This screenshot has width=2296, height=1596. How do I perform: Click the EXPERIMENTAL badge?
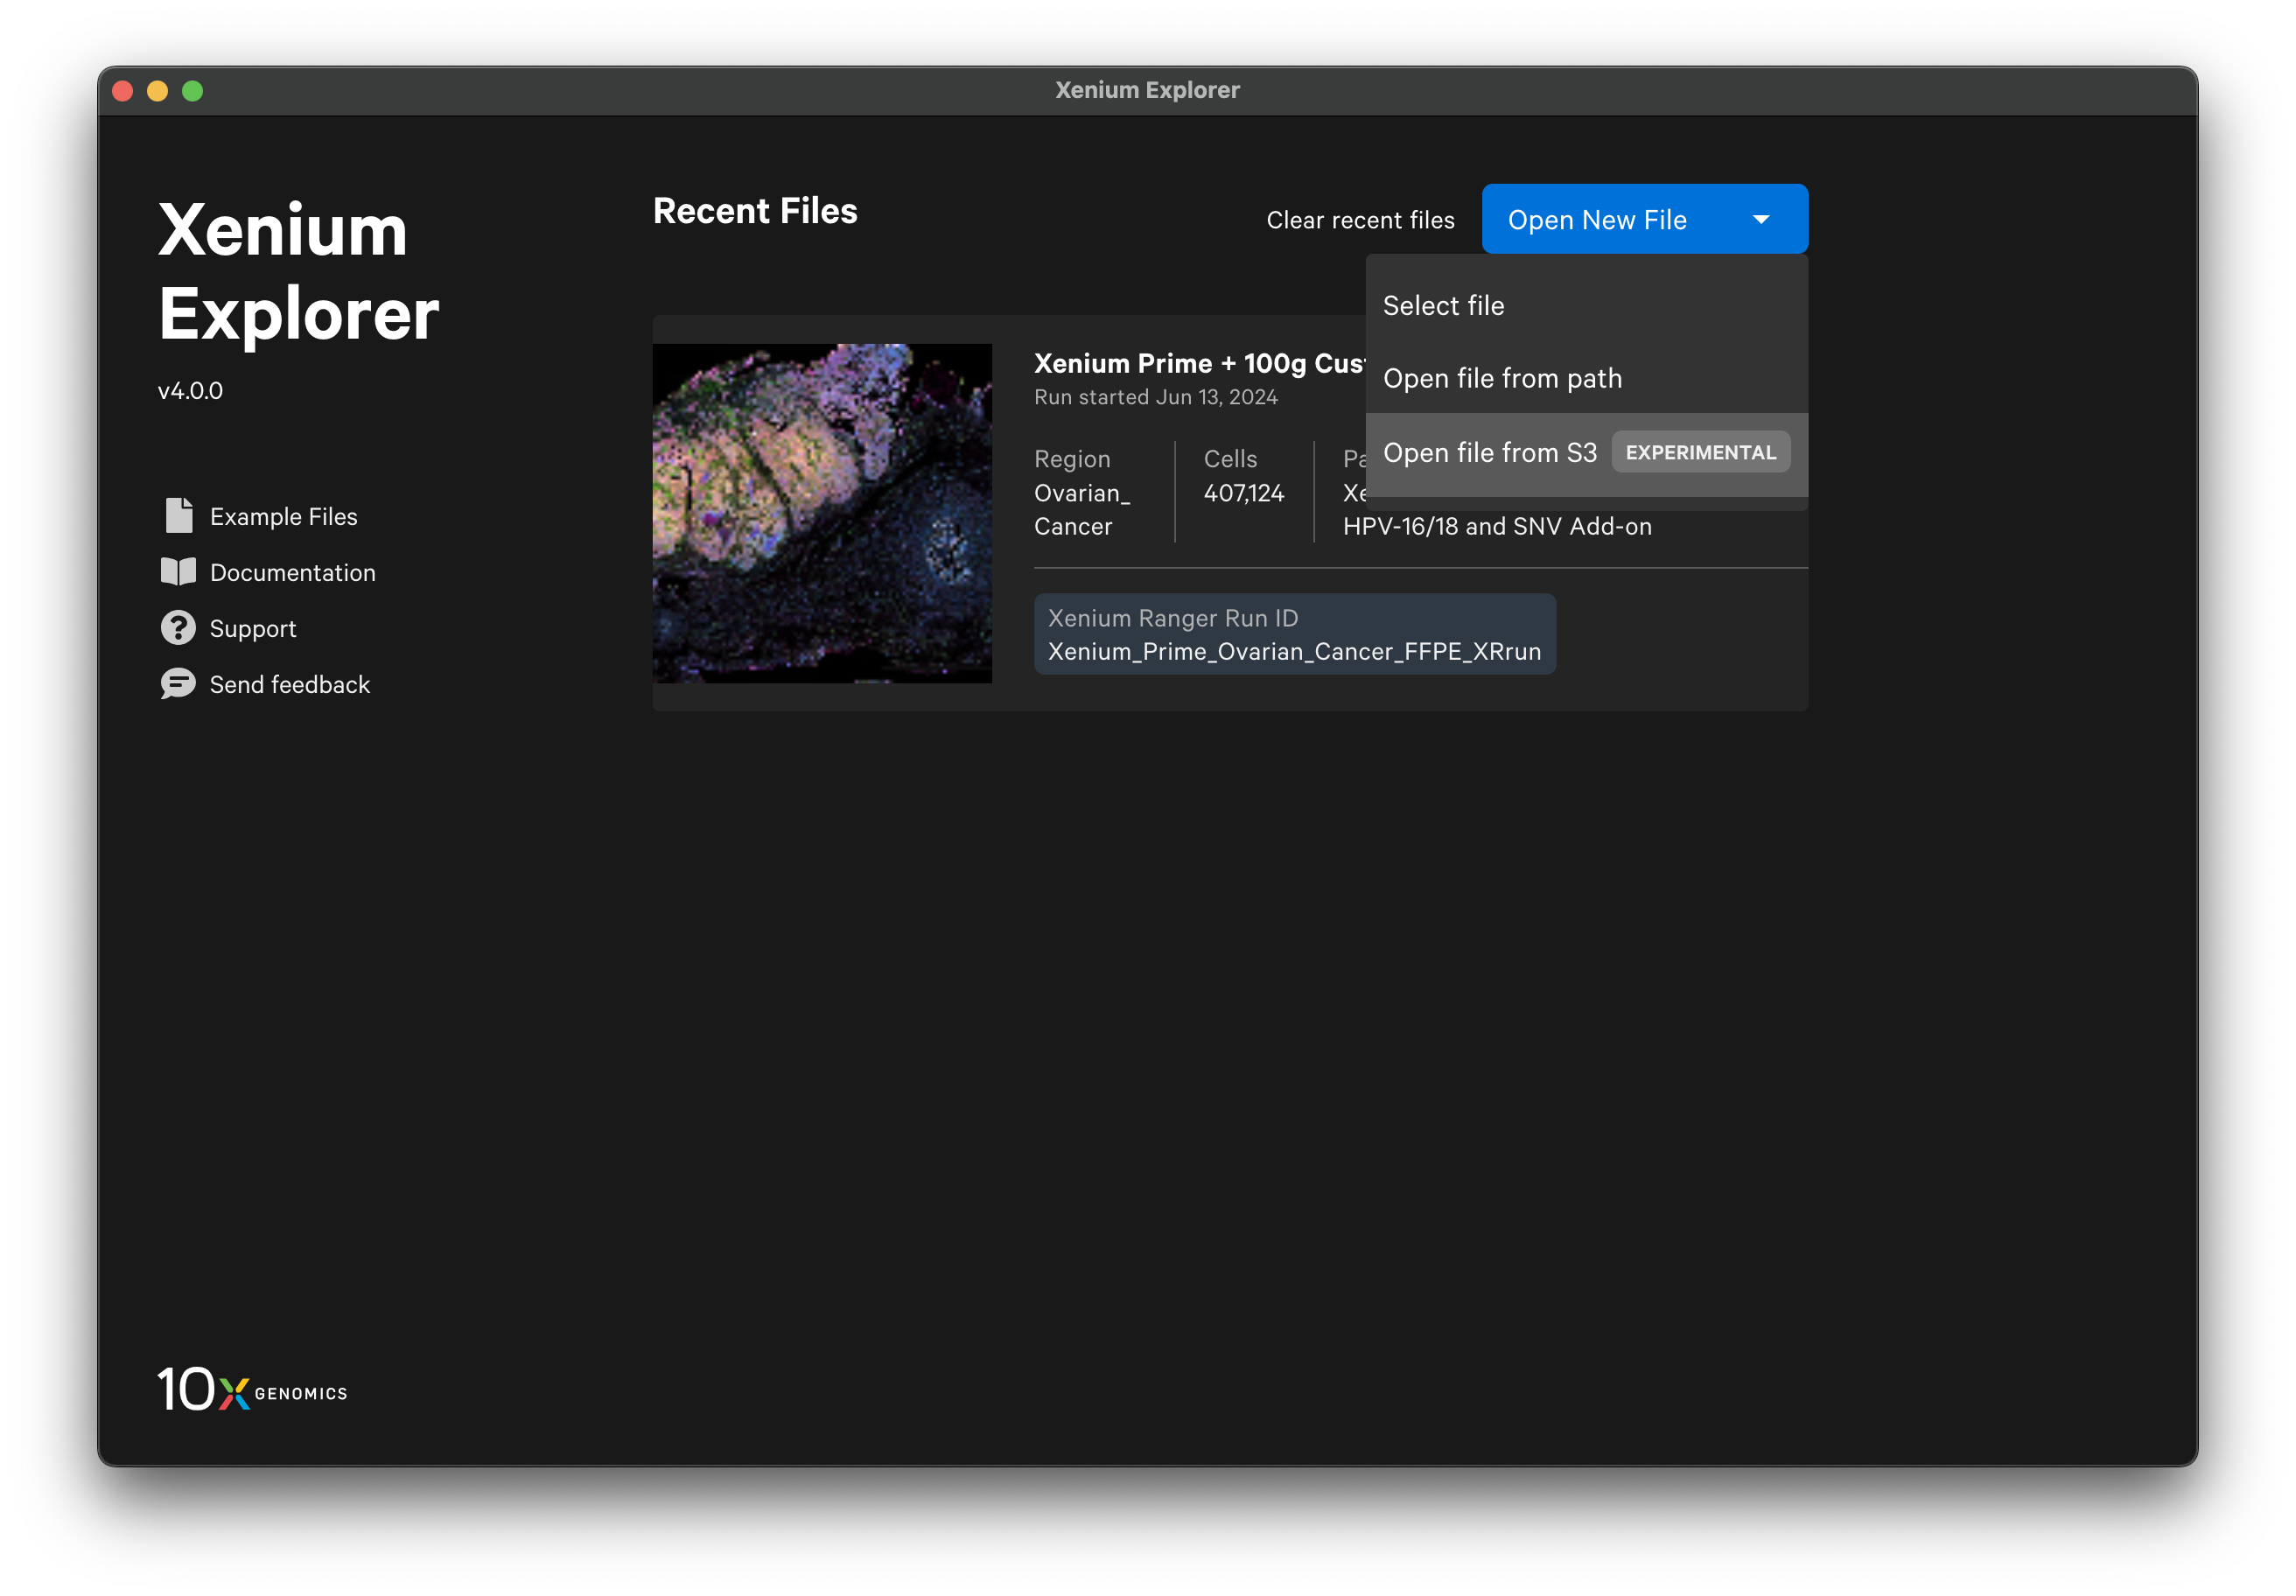pyautogui.click(x=1700, y=453)
